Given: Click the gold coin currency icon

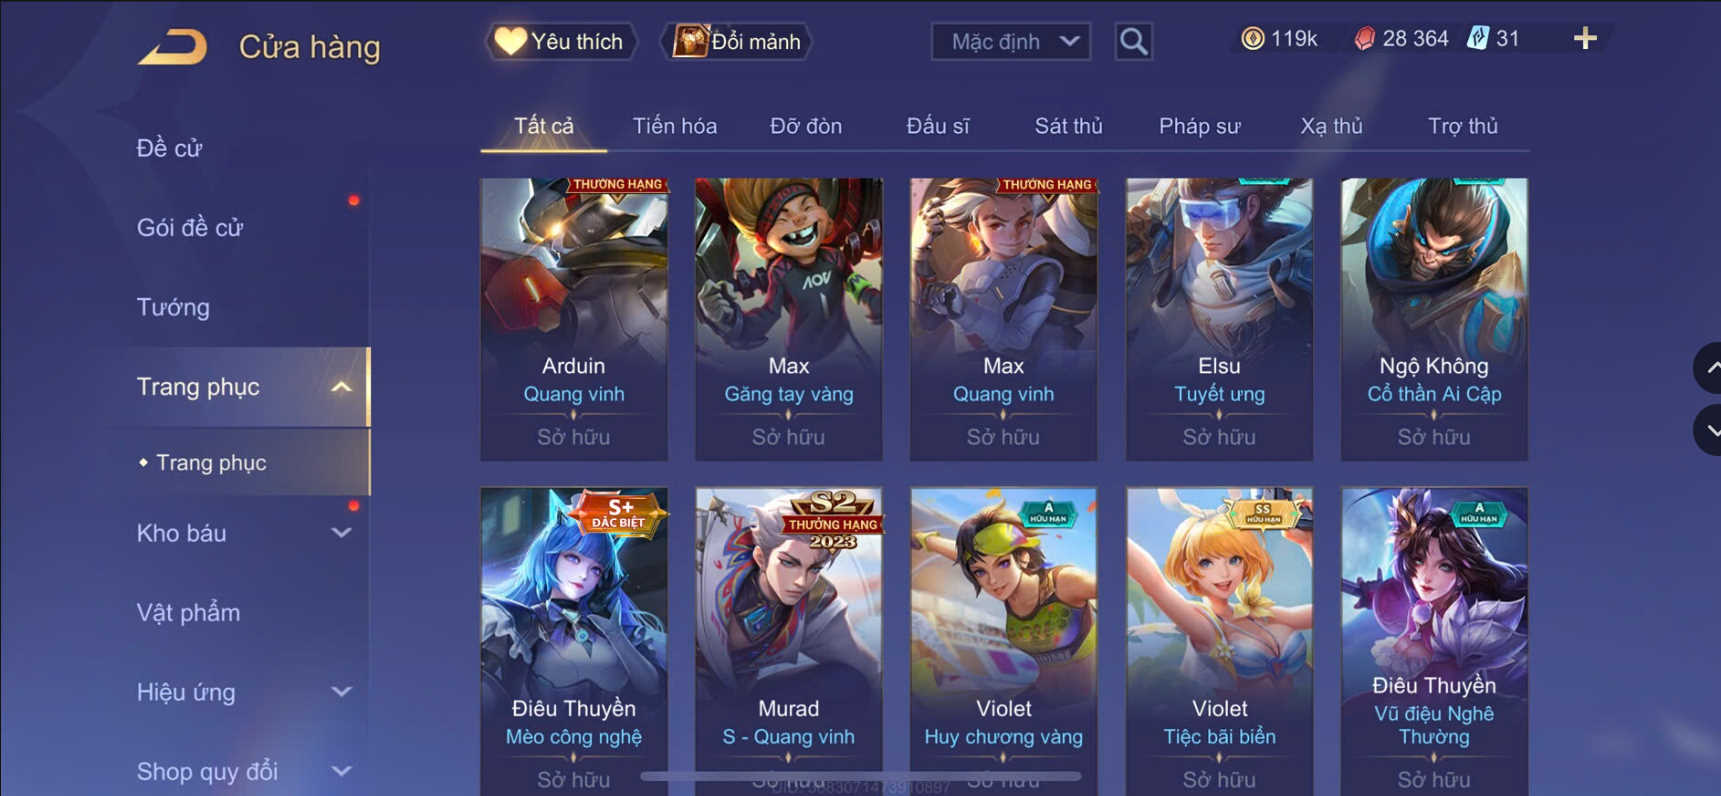Looking at the screenshot, I should [x=1252, y=39].
